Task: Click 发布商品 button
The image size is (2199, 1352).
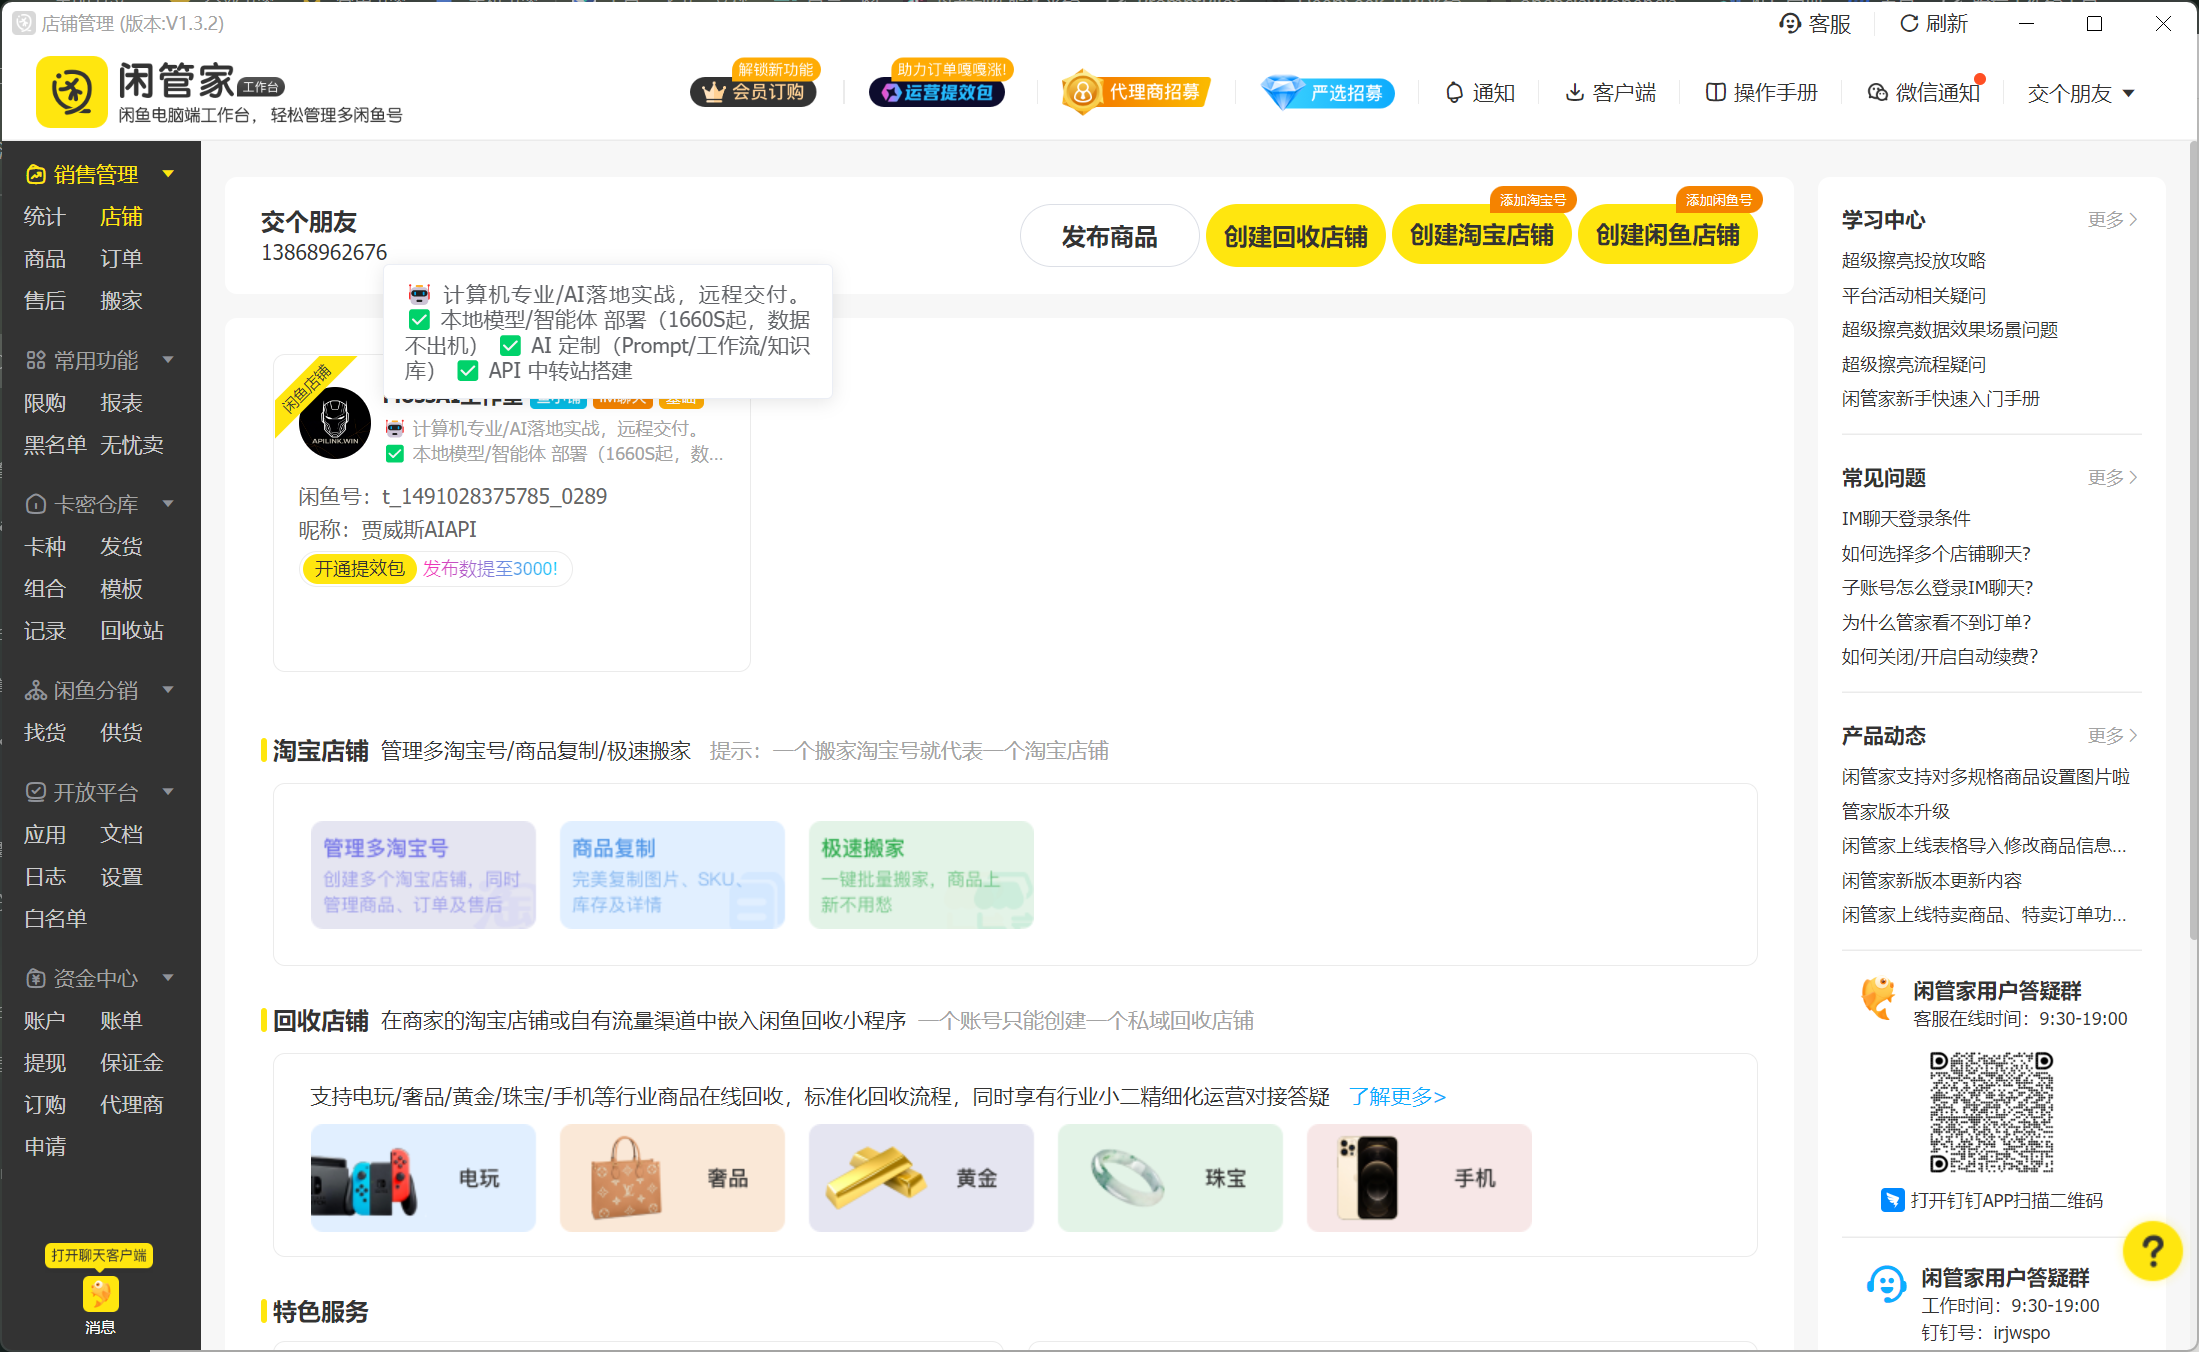Action: point(1109,236)
